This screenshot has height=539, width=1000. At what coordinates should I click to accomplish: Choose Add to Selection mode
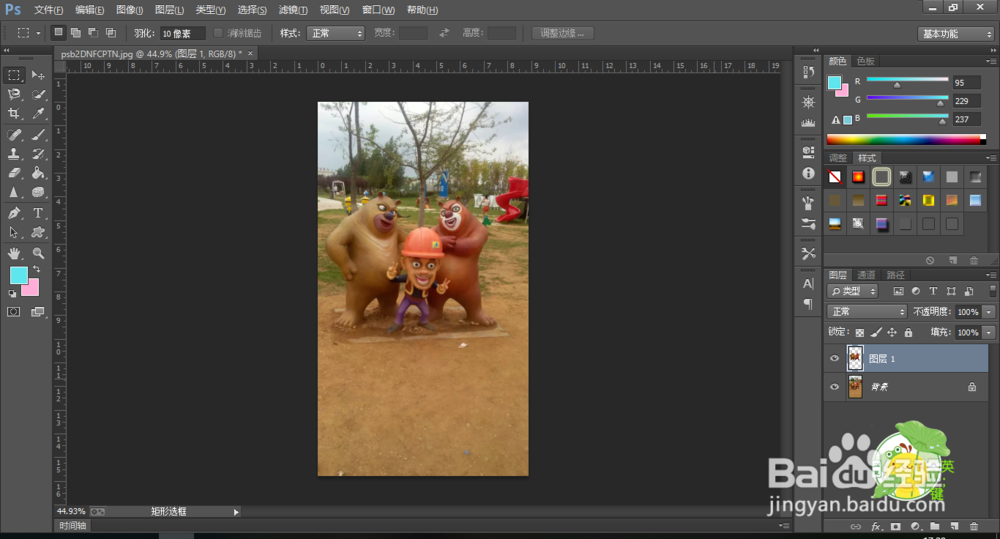pos(76,33)
